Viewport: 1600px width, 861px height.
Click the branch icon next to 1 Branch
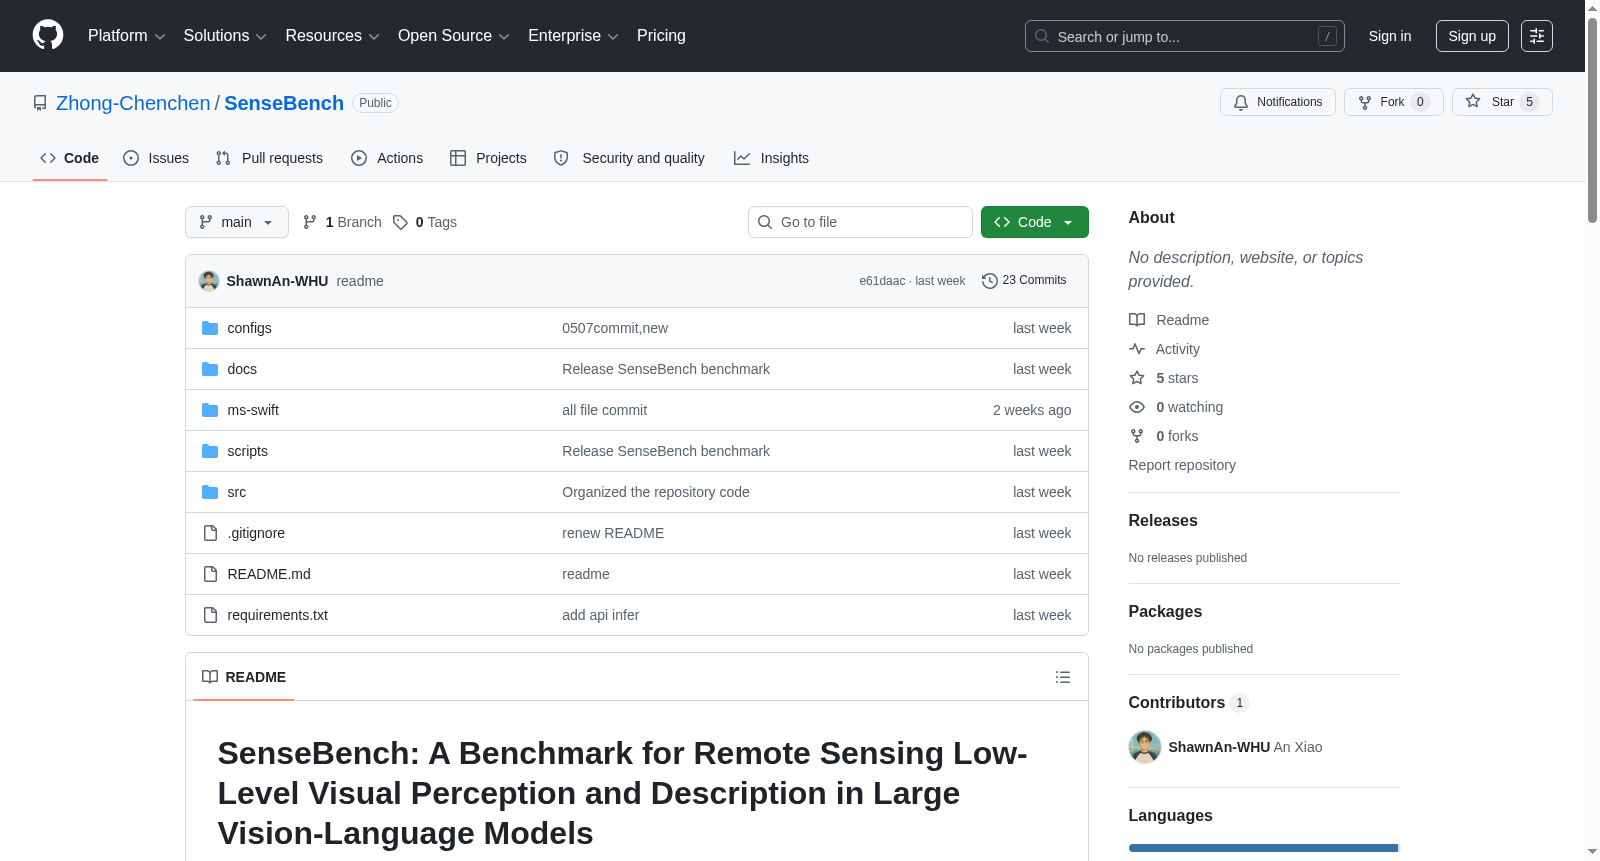point(310,222)
